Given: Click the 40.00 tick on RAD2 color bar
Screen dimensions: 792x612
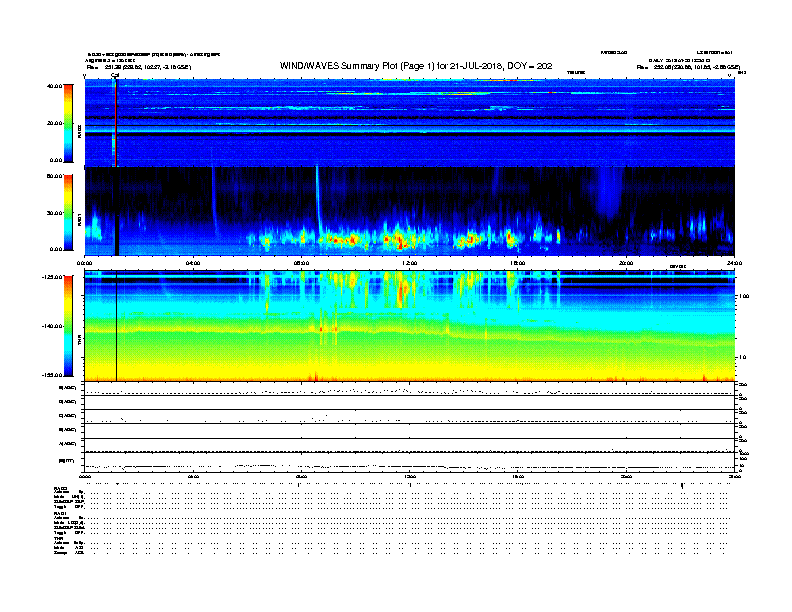Looking at the screenshot, I should [55, 86].
